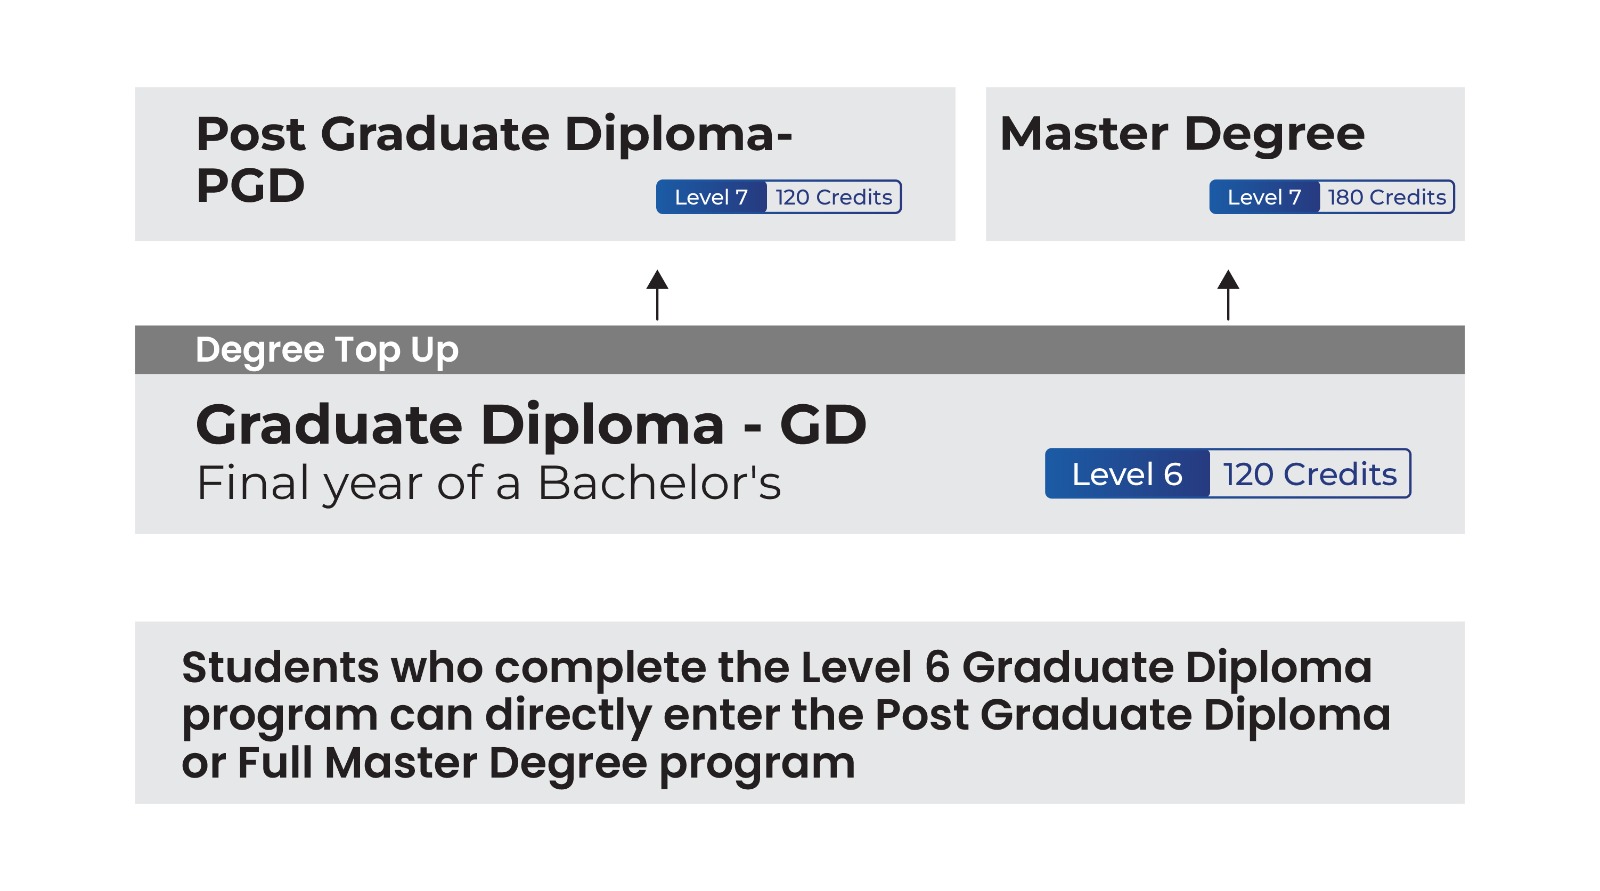Image resolution: width=1600 pixels, height=891 pixels.
Task: Click the 'Graduate Diploma' words in large heading
Action: pos(460,425)
